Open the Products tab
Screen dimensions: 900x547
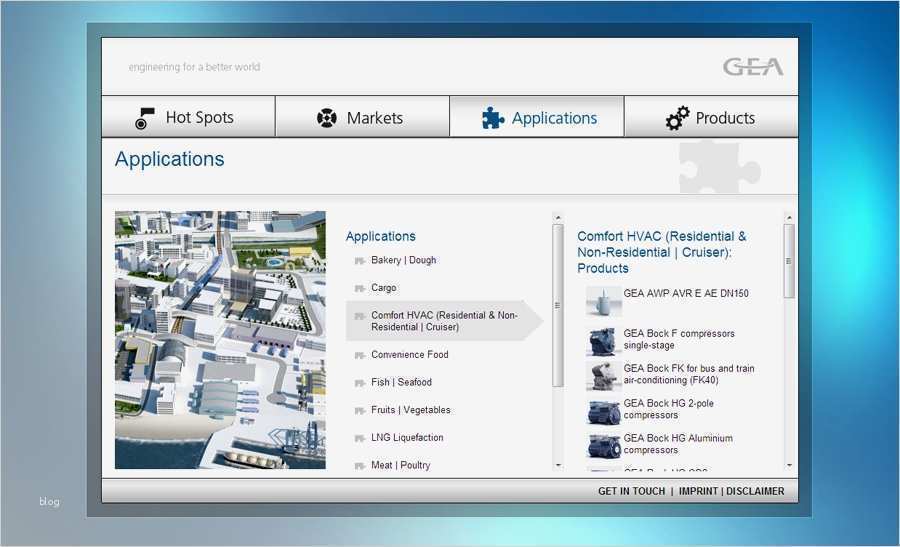coord(711,117)
